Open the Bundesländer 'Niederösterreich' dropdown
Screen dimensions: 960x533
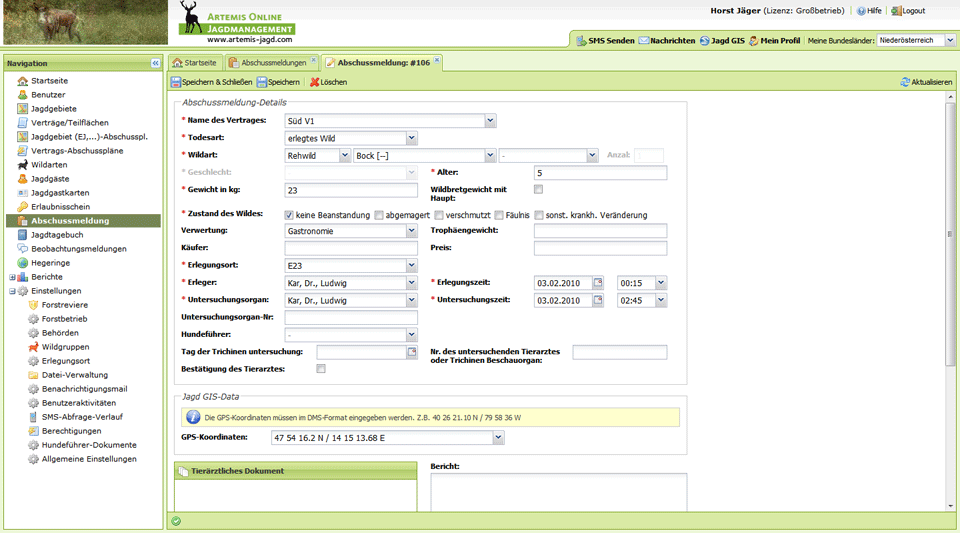click(950, 40)
